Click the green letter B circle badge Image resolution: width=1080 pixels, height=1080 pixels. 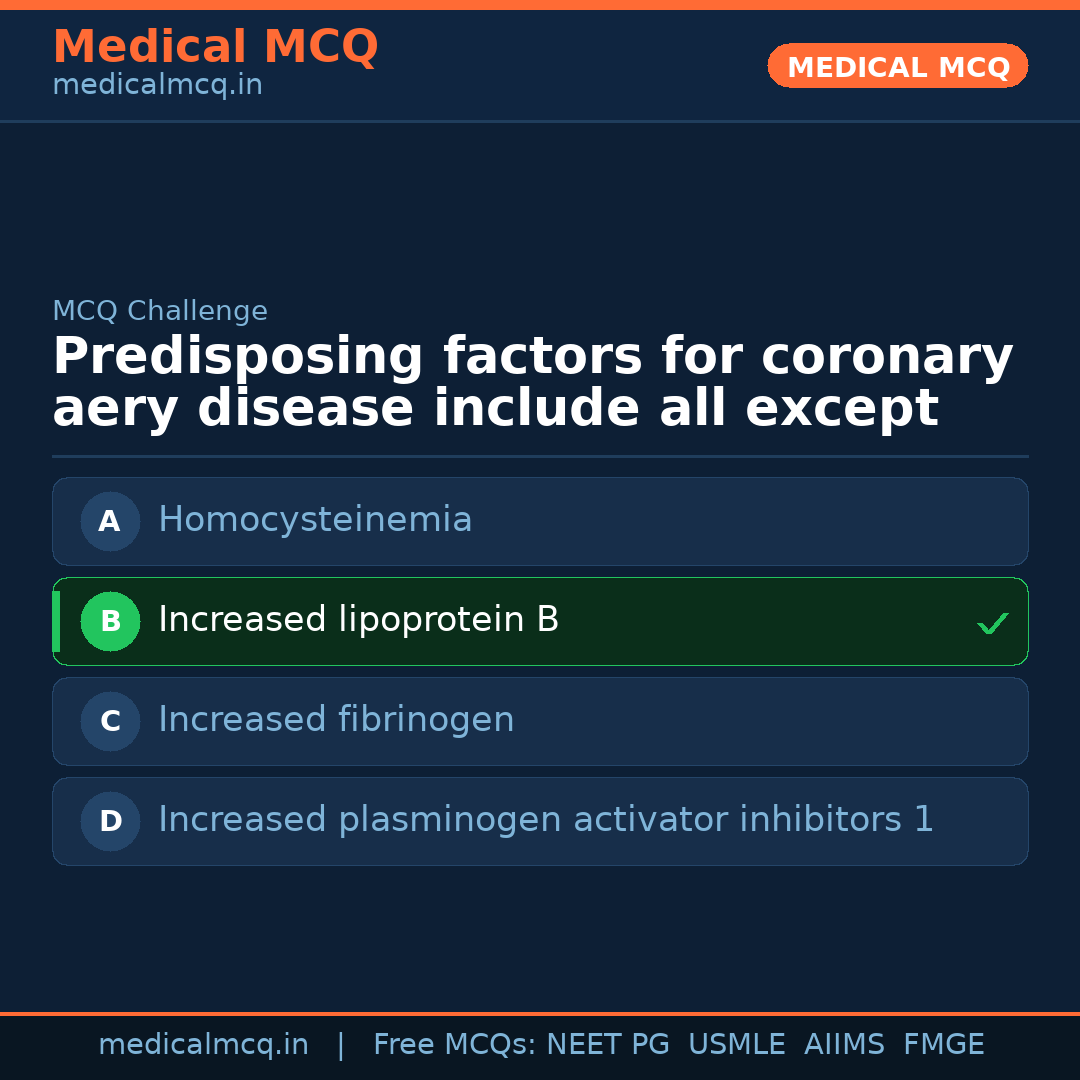[110, 621]
